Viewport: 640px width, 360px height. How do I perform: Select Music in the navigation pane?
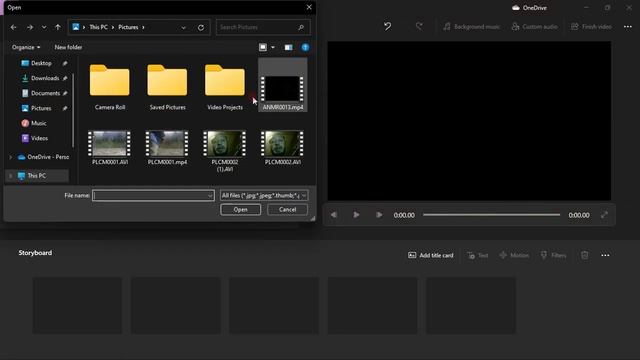coord(38,123)
